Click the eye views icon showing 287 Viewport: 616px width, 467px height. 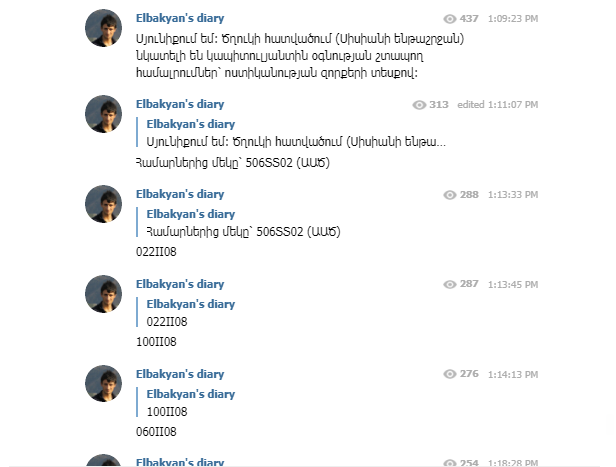(x=450, y=284)
